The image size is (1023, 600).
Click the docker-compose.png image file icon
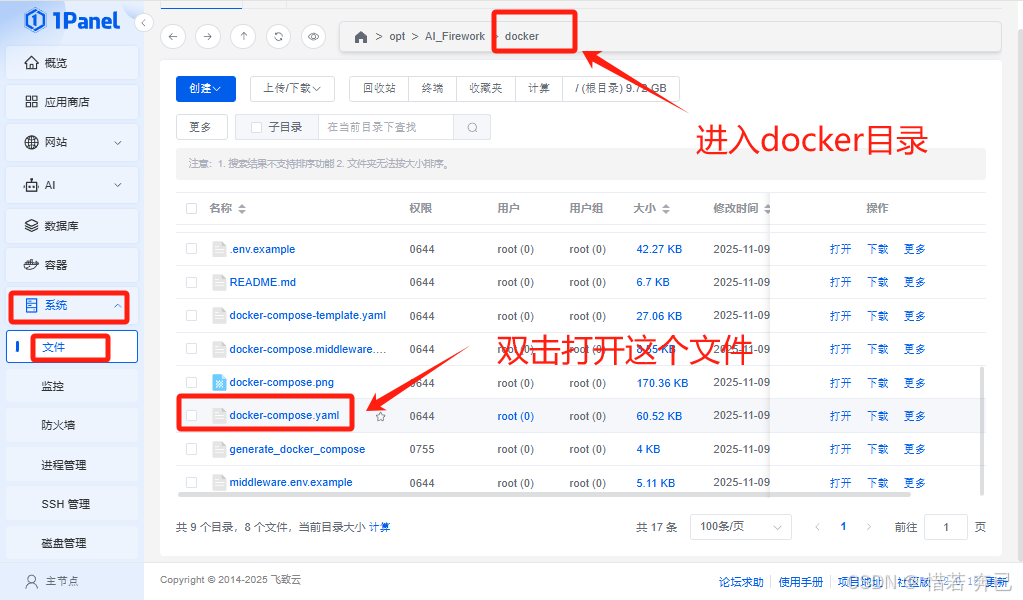(219, 382)
